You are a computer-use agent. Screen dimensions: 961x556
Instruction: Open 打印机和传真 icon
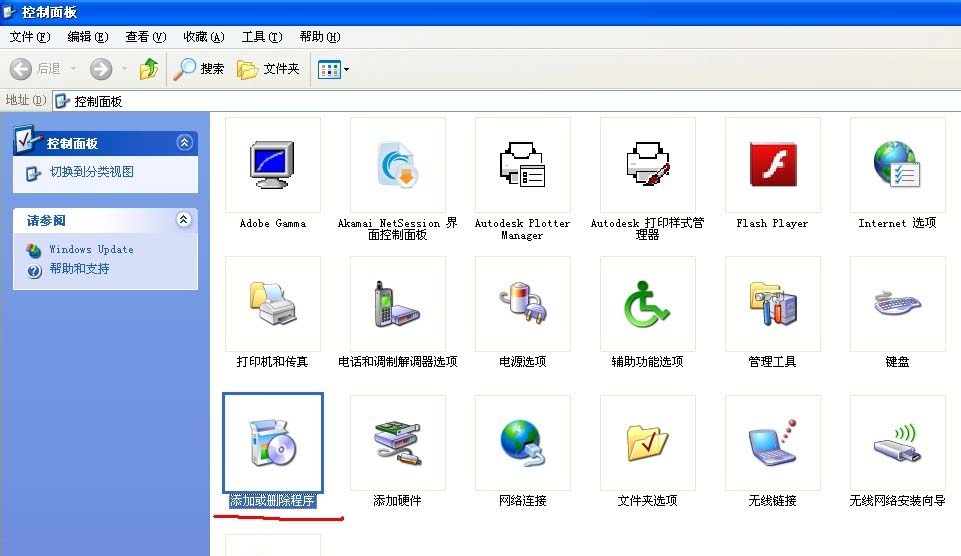click(x=273, y=304)
